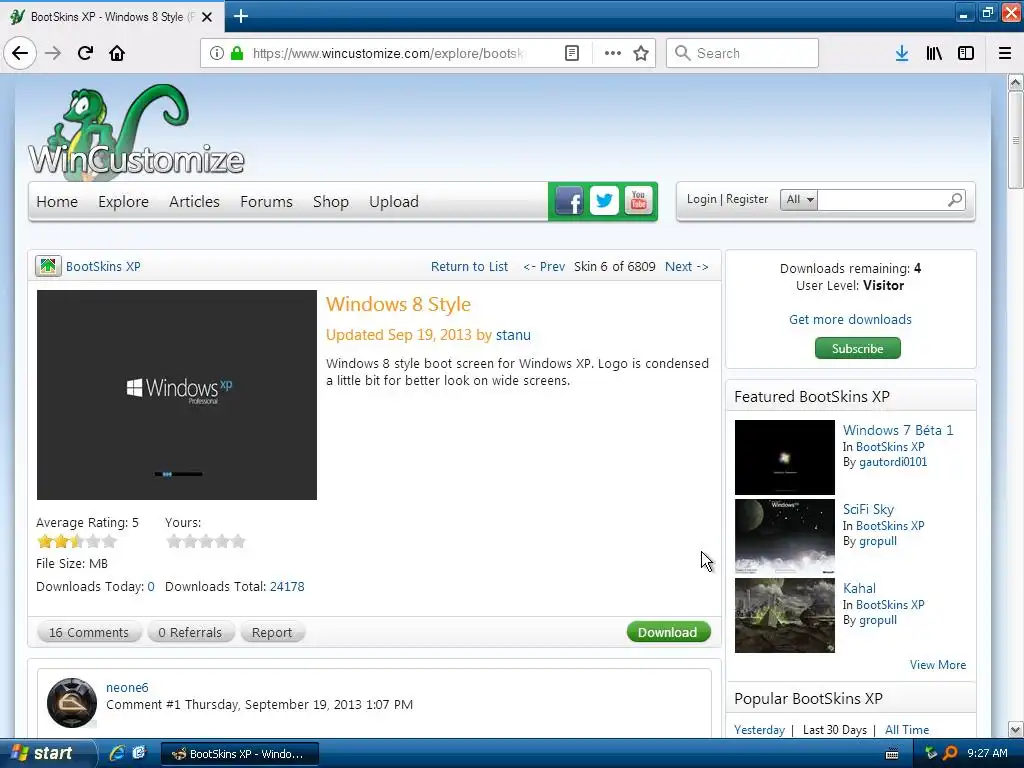
Task: Open WinCustomize YouTube icon
Action: coord(638,200)
